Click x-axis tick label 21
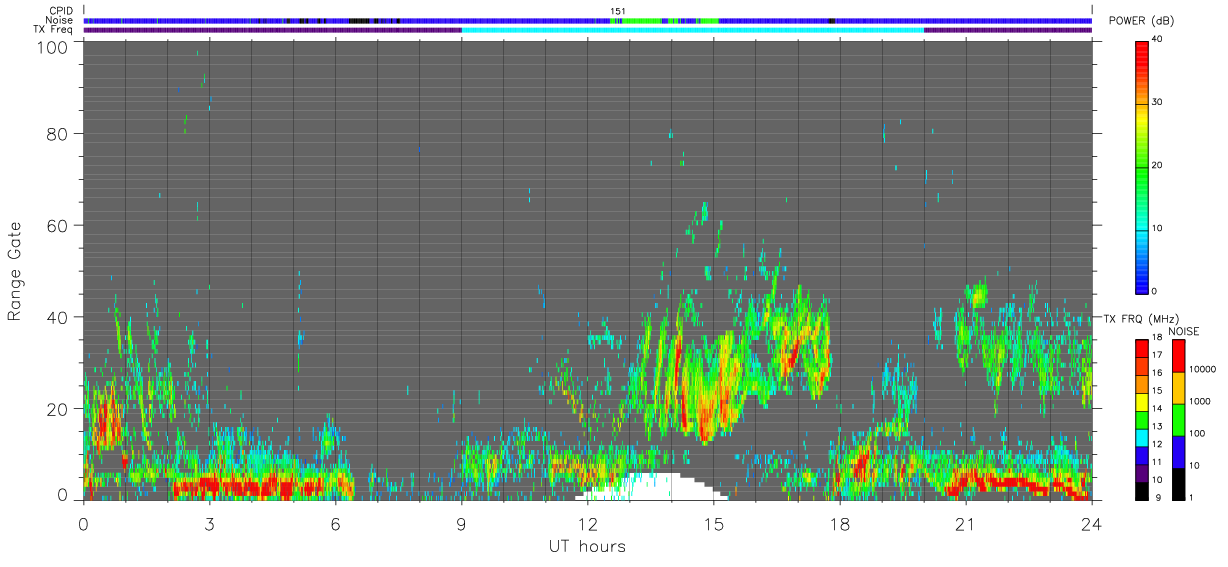 pos(965,524)
